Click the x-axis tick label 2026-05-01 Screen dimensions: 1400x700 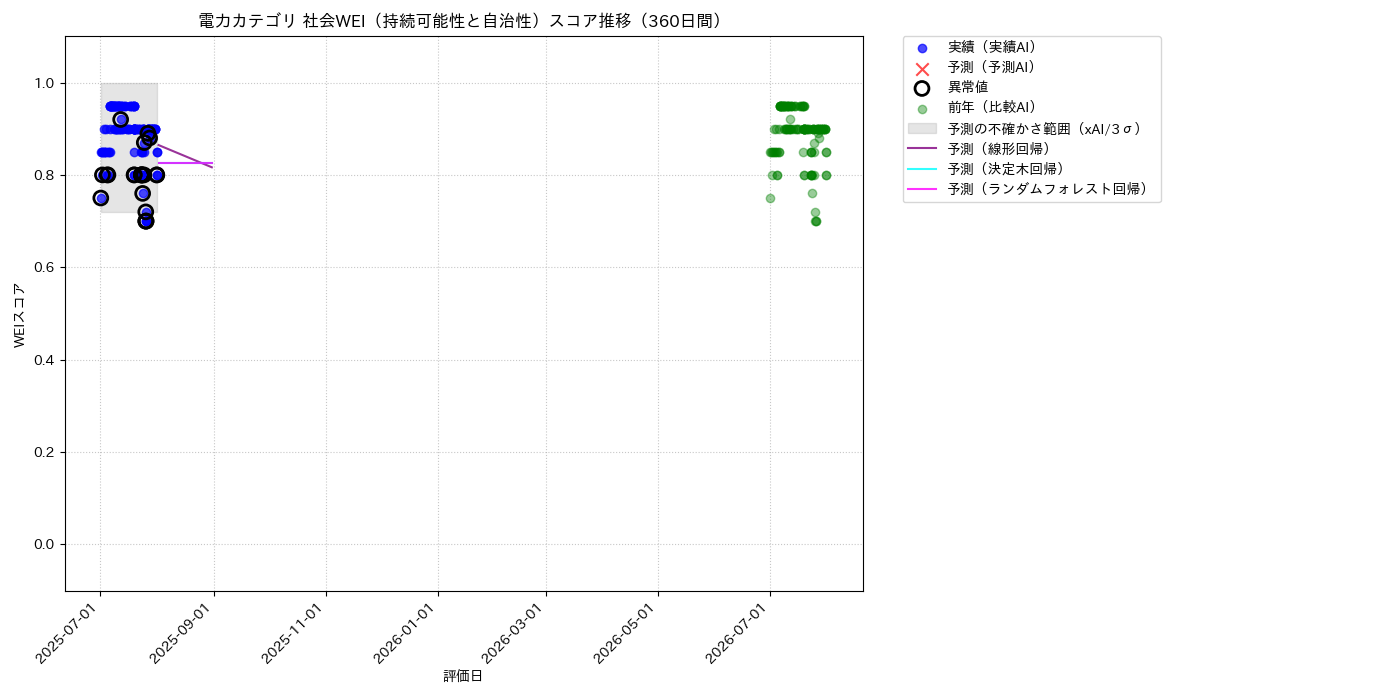[x=627, y=633]
